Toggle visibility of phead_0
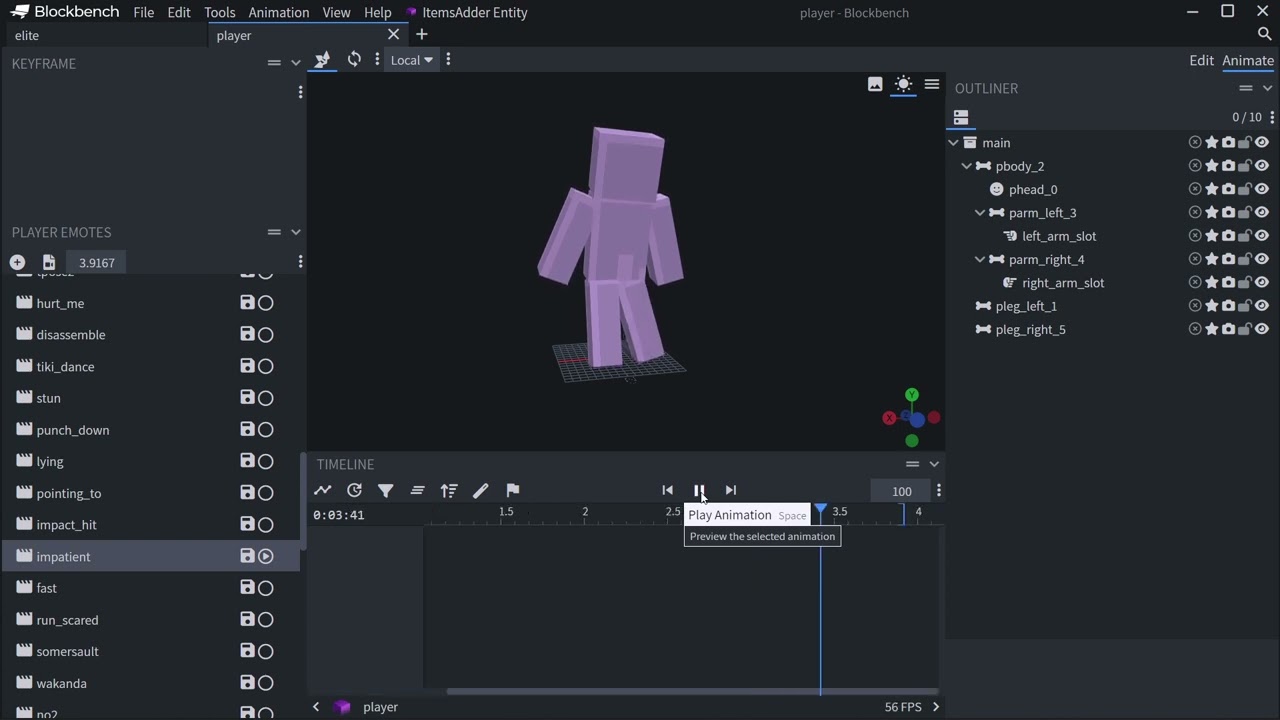Screen dimensions: 1280x720 [1262, 189]
